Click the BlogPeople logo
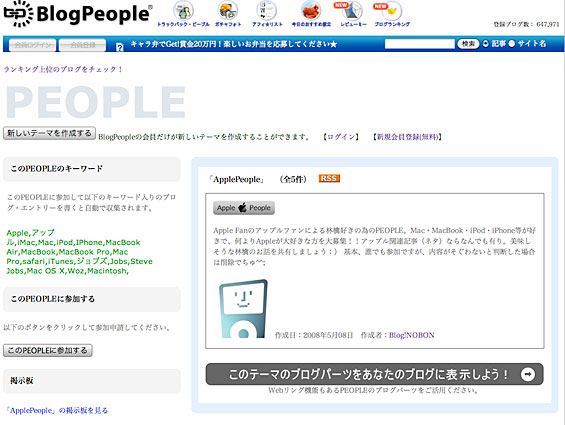The height and width of the screenshot is (425, 565). 77,14
